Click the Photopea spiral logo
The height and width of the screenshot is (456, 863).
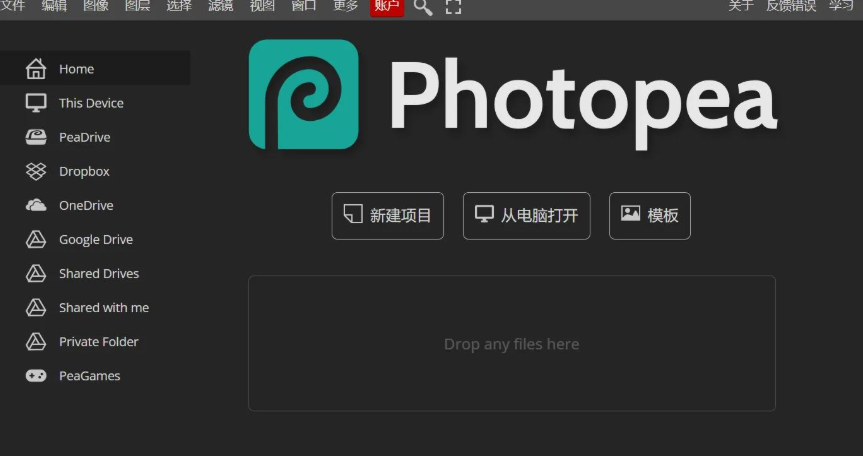click(x=304, y=94)
